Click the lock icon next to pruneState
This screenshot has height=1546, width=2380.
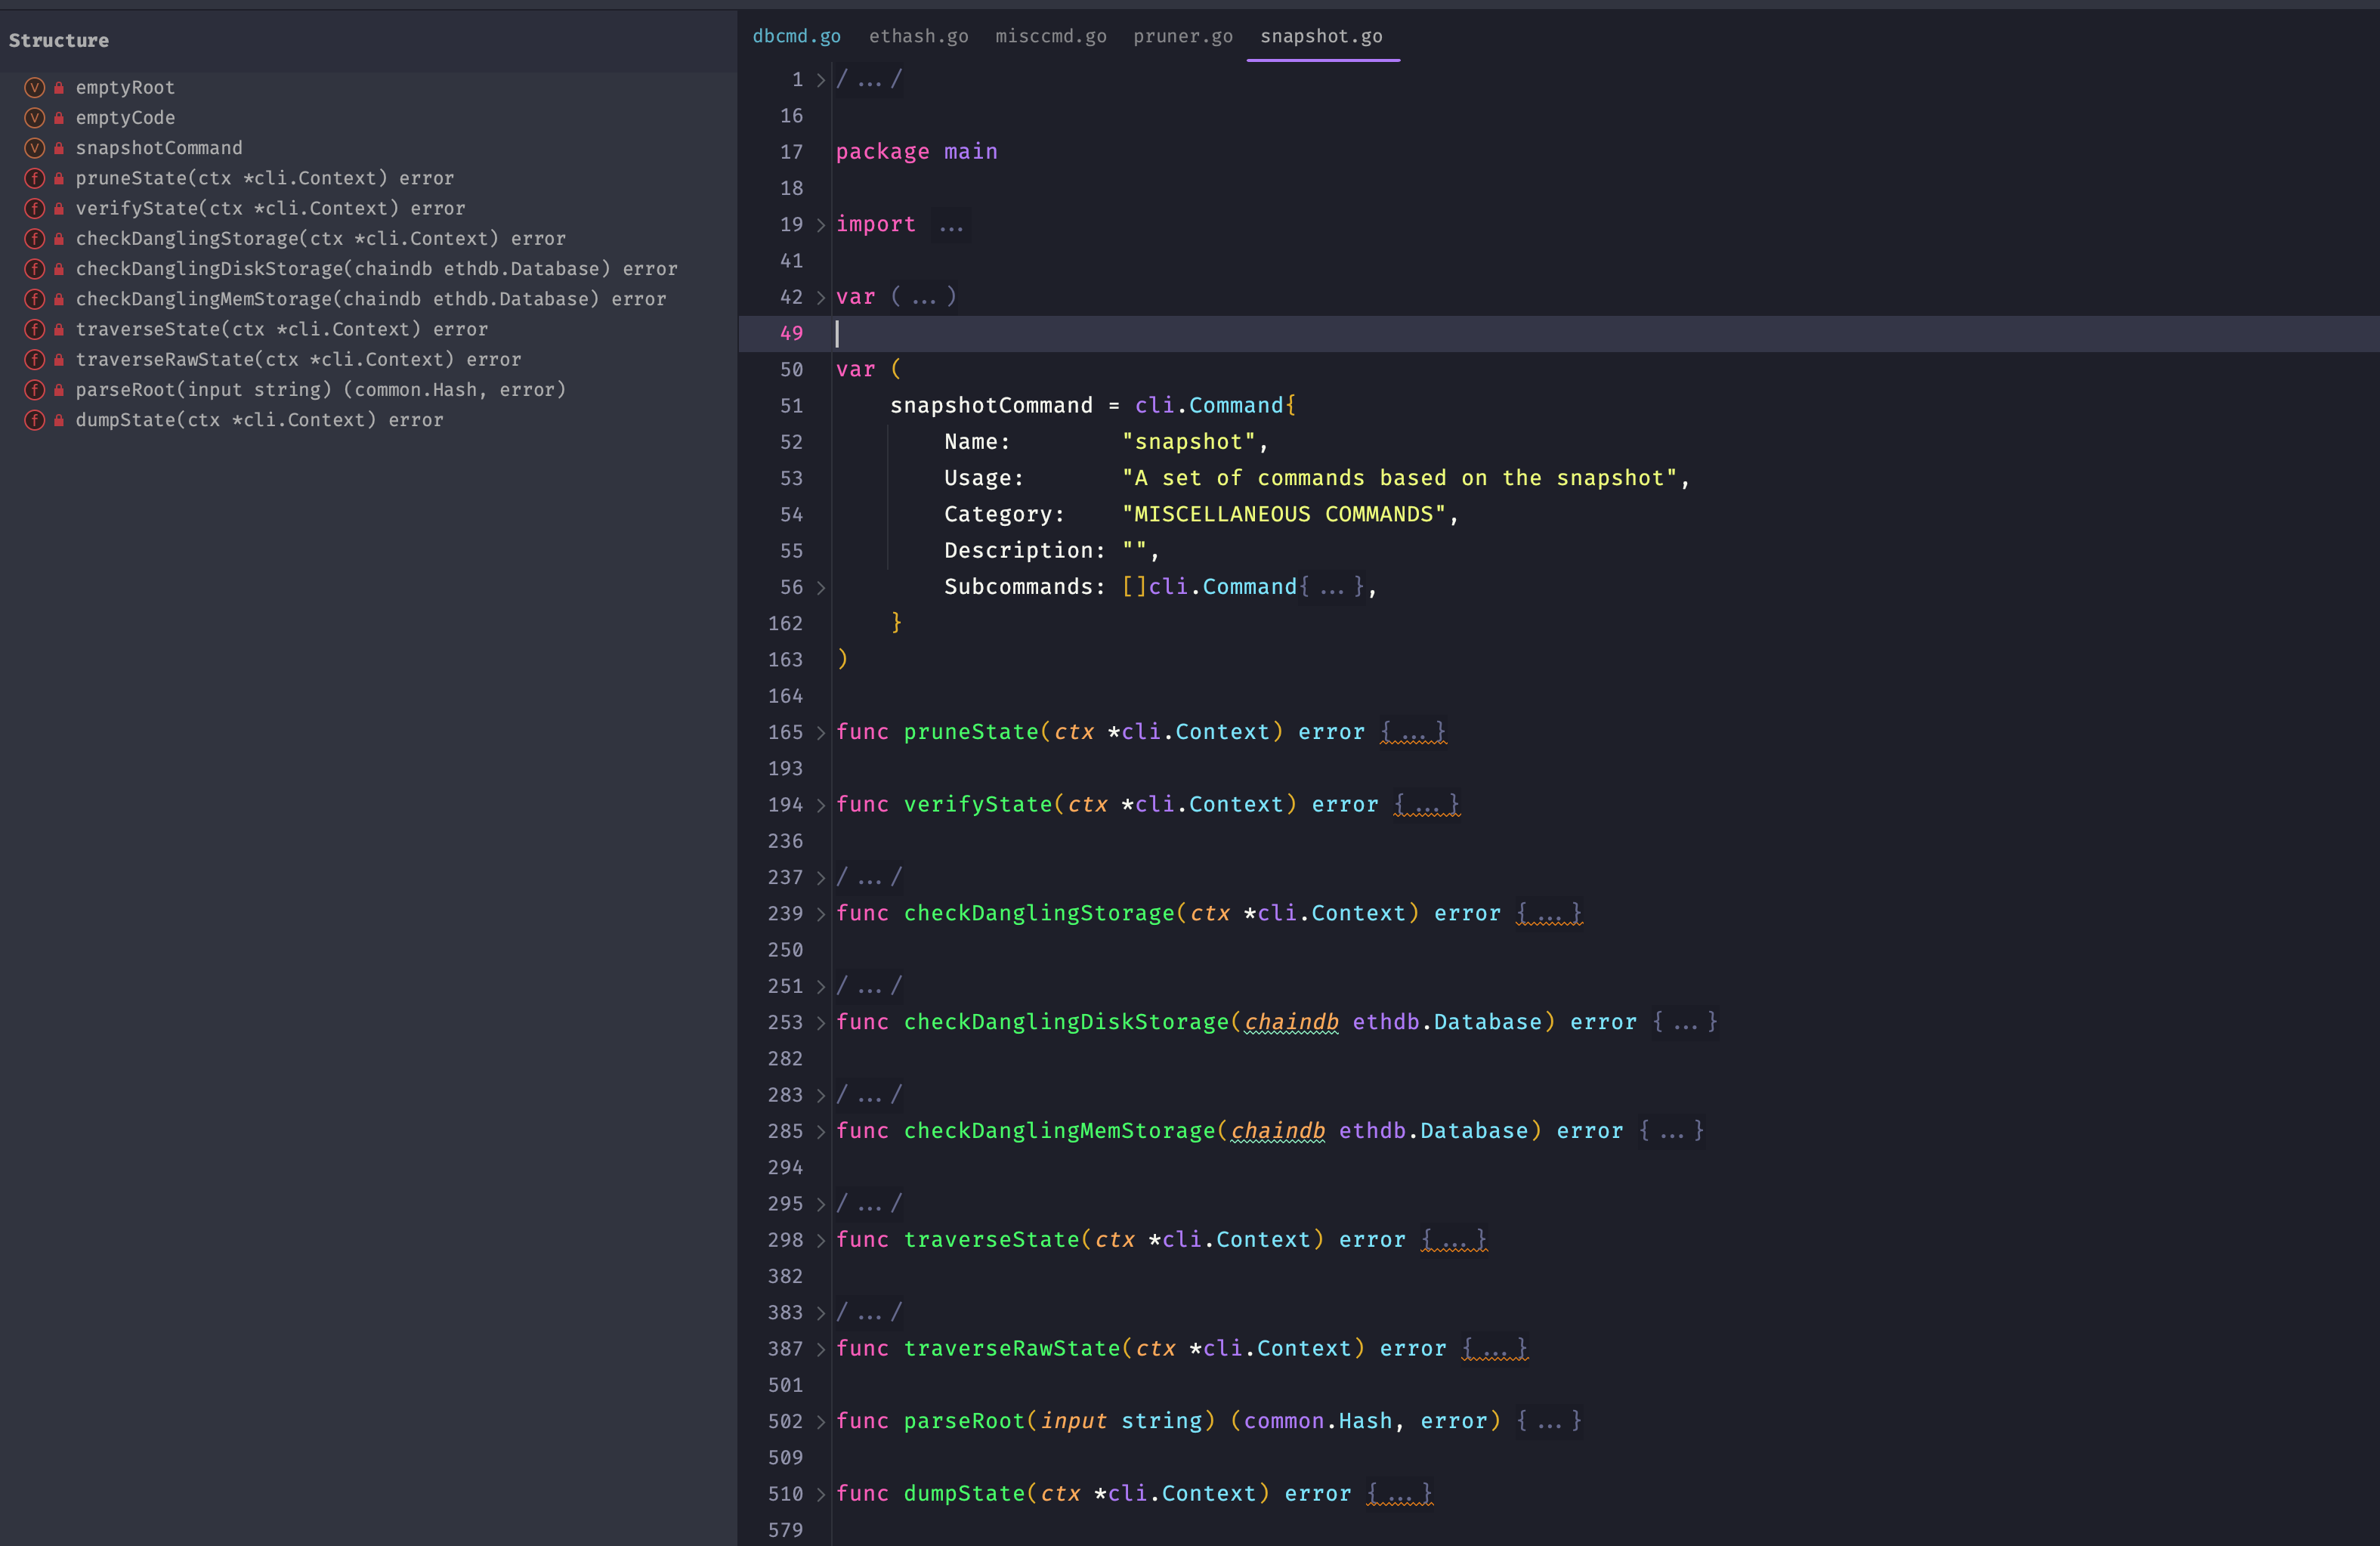(59, 178)
